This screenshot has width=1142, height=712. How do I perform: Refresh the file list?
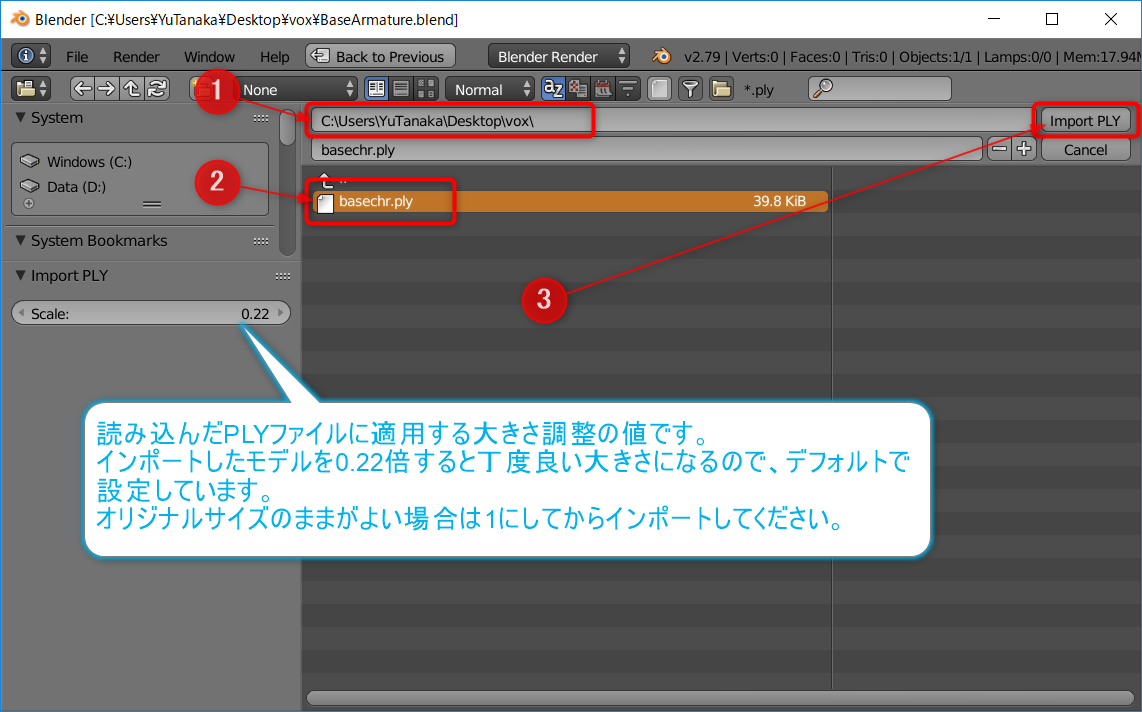pos(156,89)
